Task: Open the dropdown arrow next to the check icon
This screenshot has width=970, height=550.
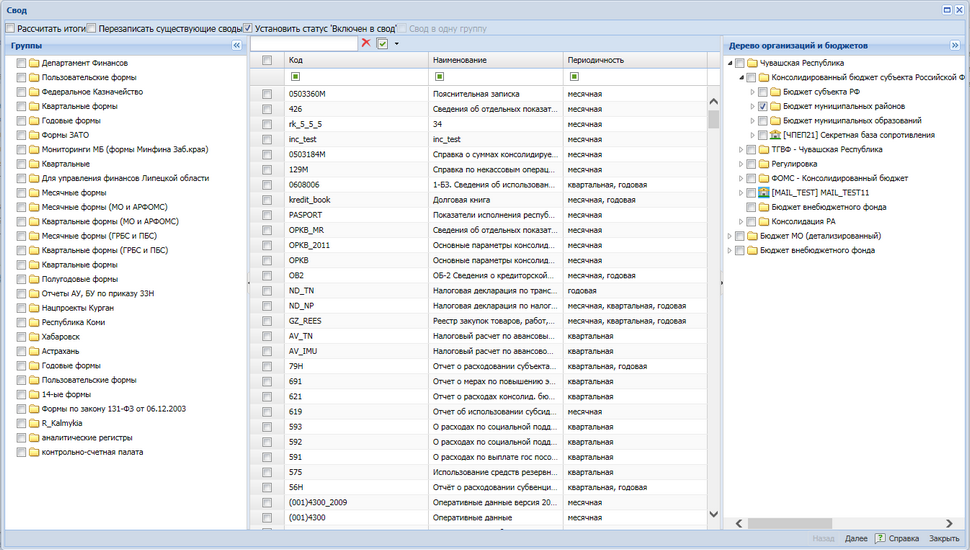Action: click(x=397, y=43)
